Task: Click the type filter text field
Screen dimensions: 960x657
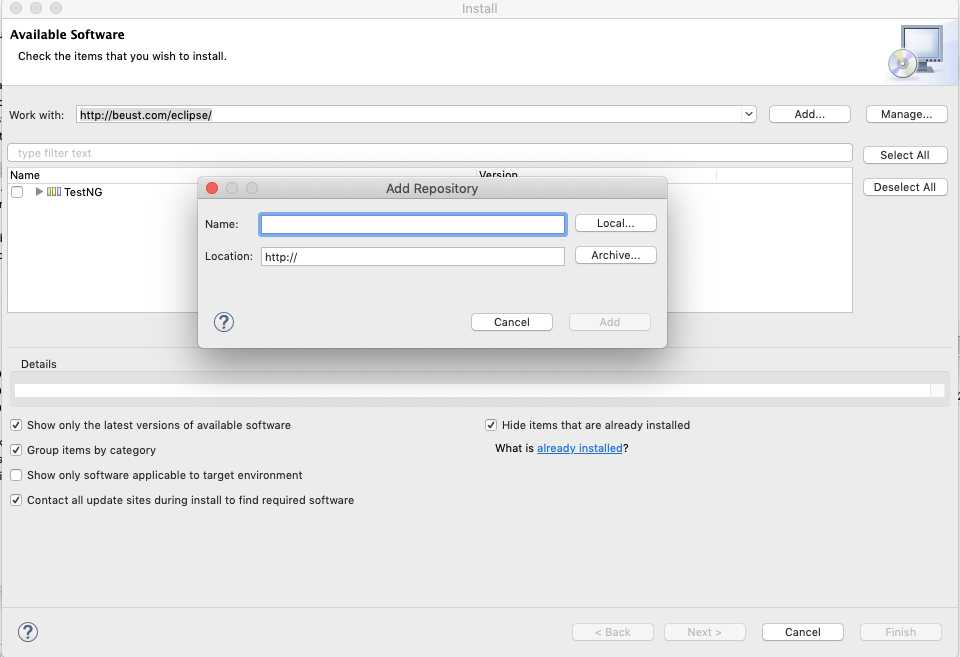Action: (x=430, y=153)
